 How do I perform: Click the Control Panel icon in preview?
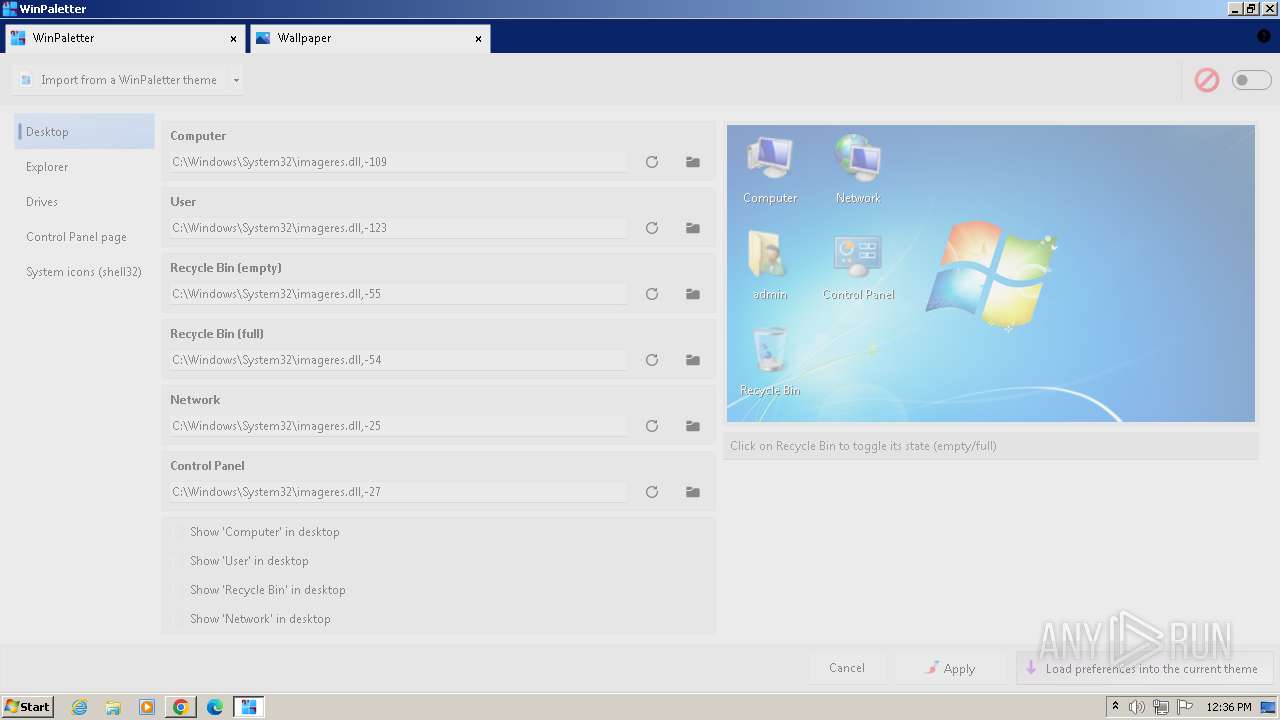(x=858, y=266)
